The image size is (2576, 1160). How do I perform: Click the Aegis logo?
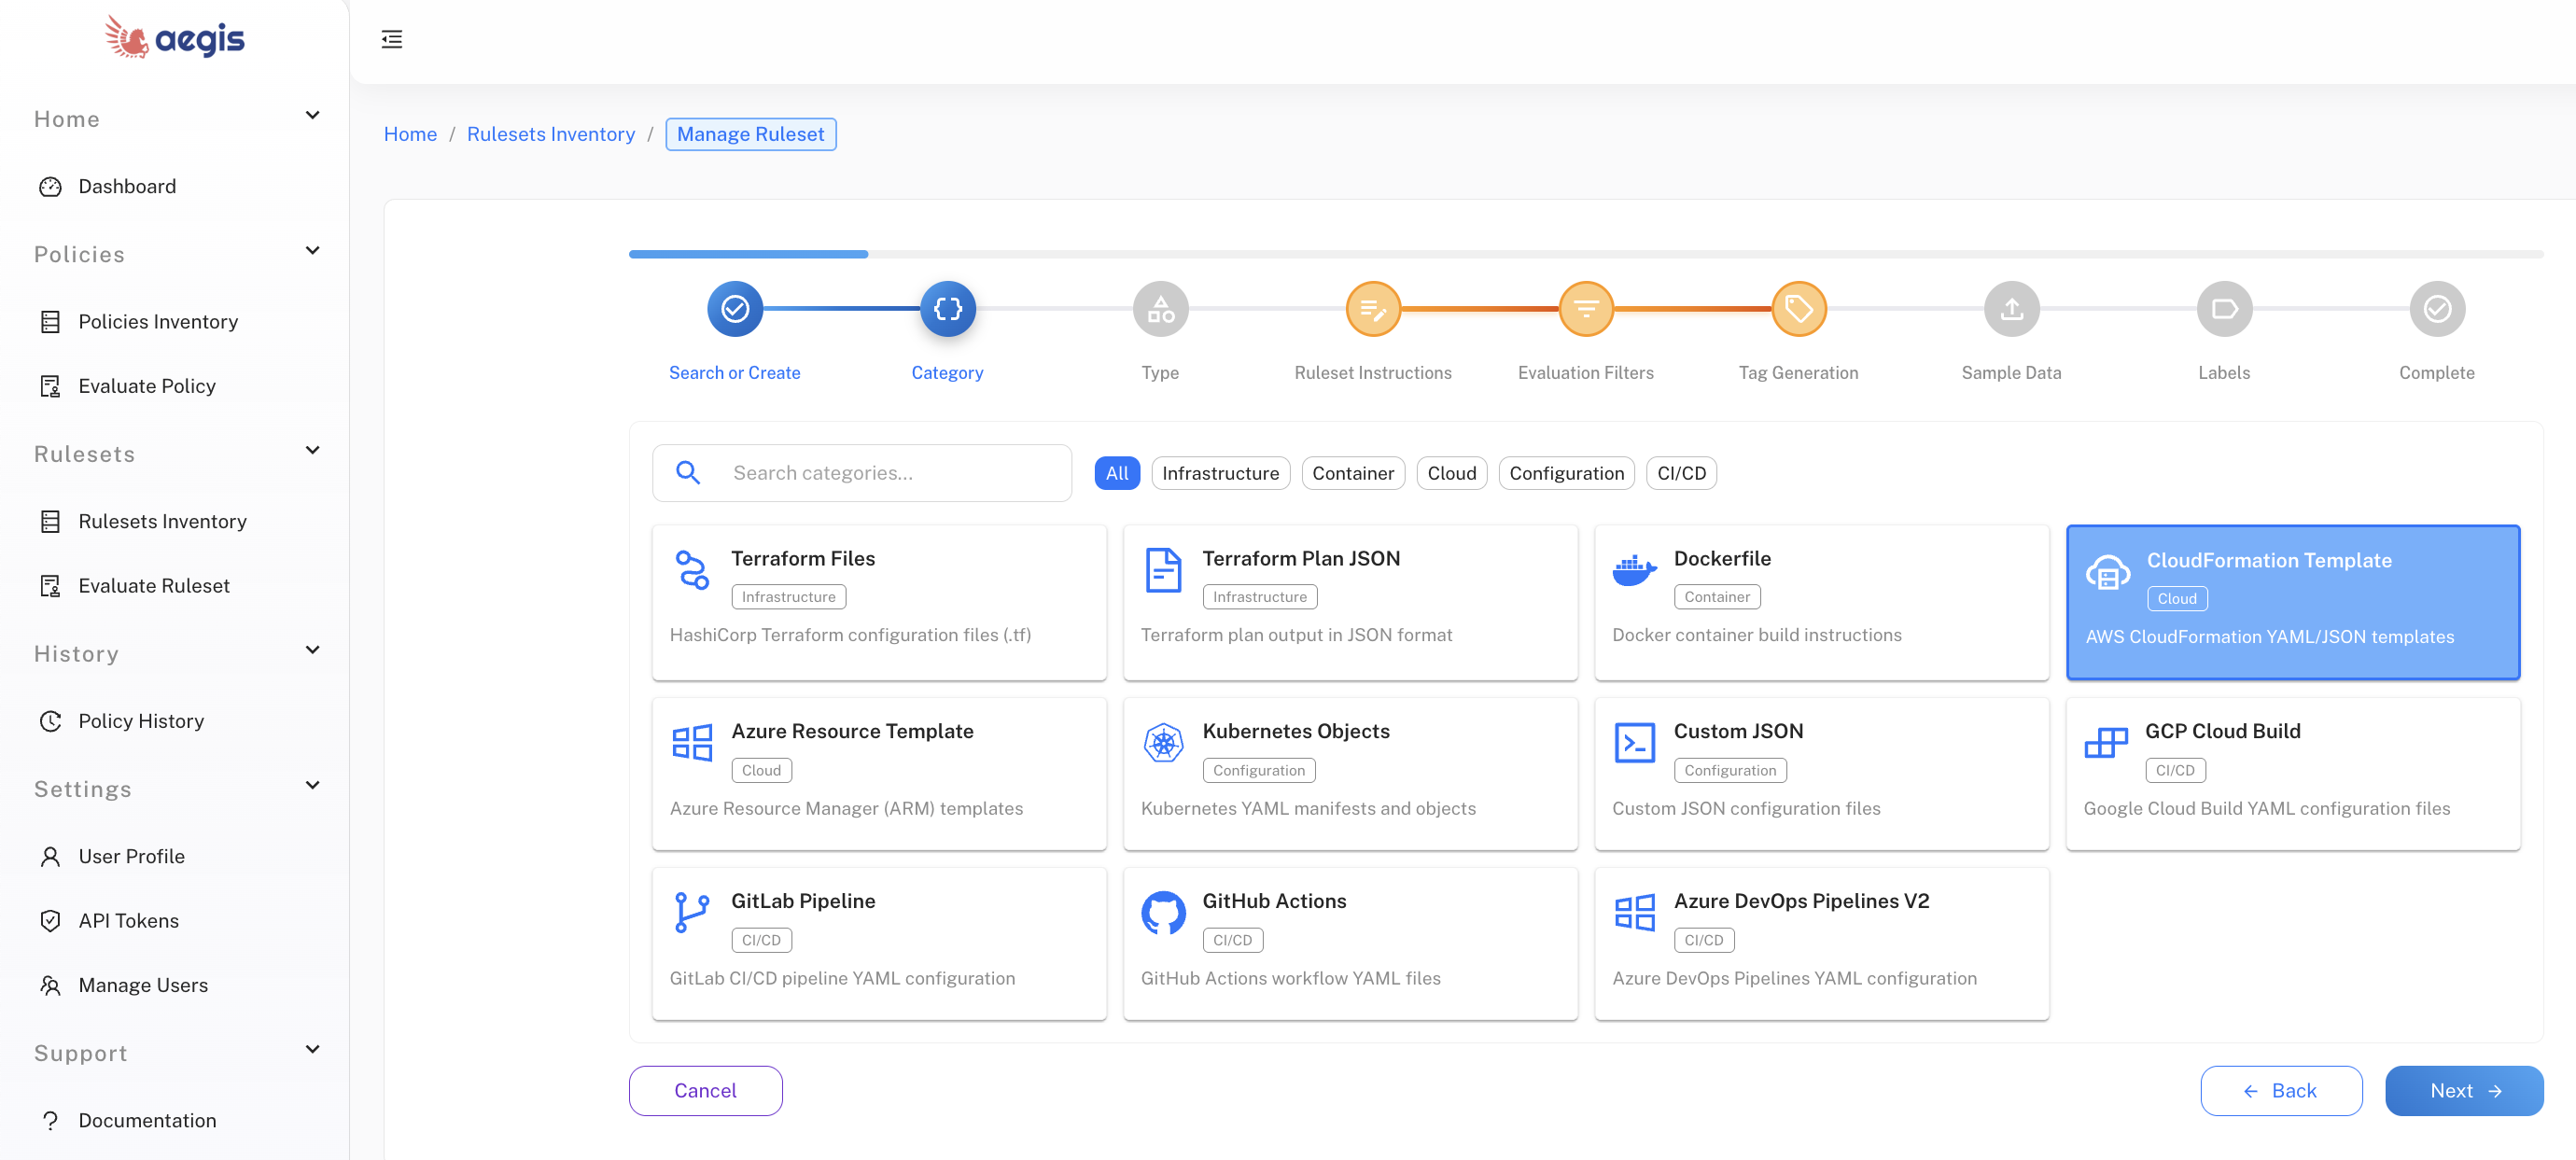pos(175,38)
